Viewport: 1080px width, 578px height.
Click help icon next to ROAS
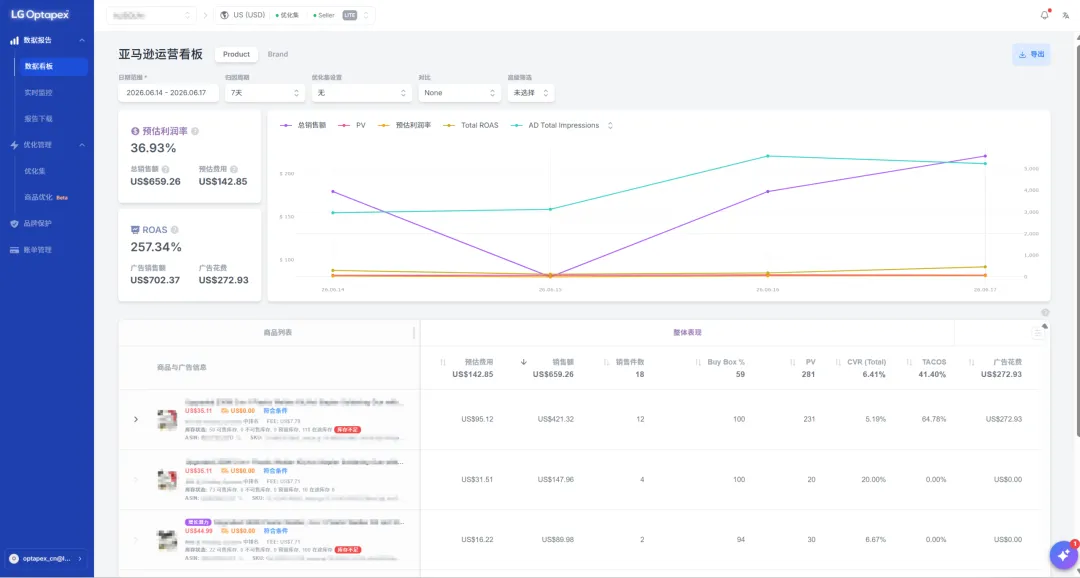click(174, 230)
